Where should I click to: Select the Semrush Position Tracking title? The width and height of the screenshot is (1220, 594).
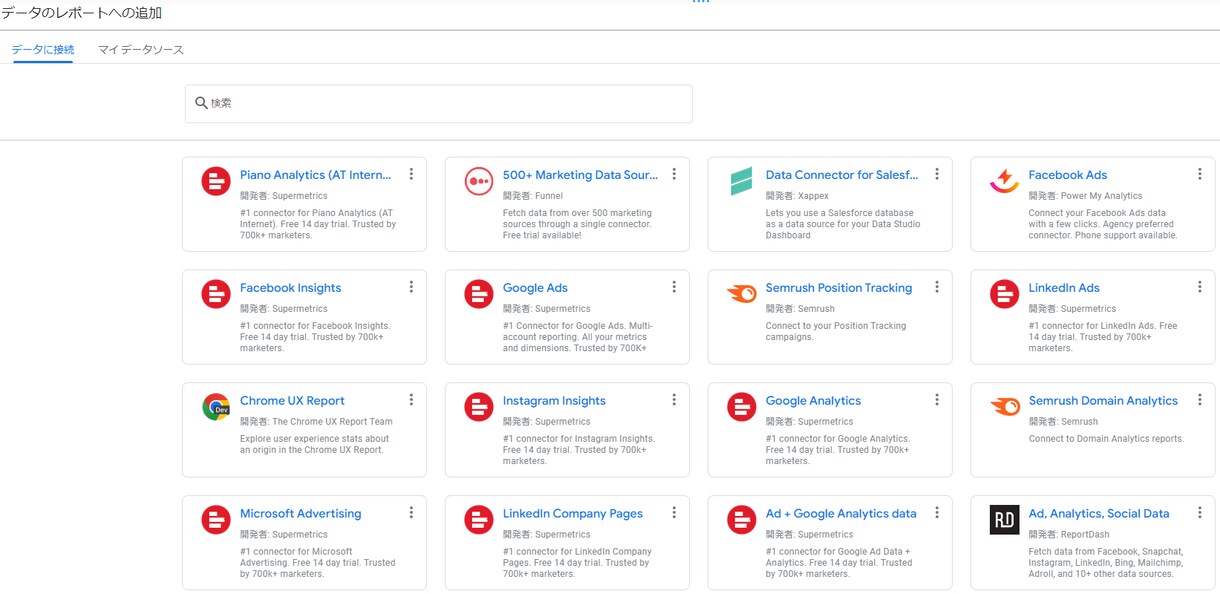839,288
